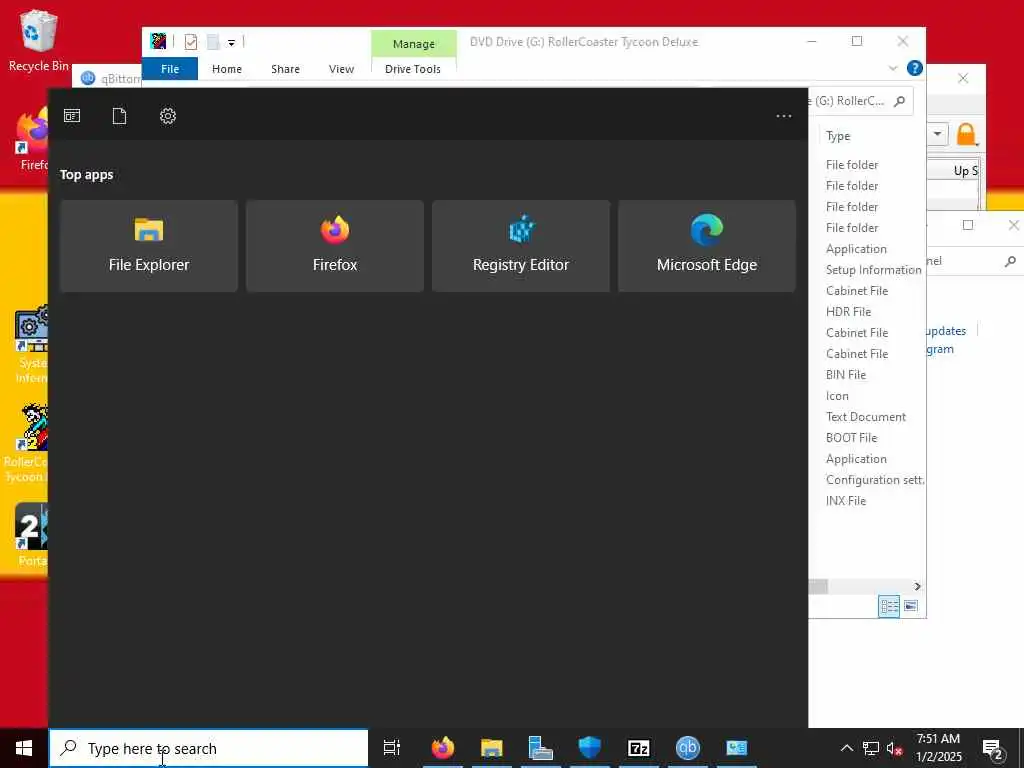Viewport: 1024px width, 768px height.
Task: Open the Home ribbon tab
Action: click(x=227, y=69)
